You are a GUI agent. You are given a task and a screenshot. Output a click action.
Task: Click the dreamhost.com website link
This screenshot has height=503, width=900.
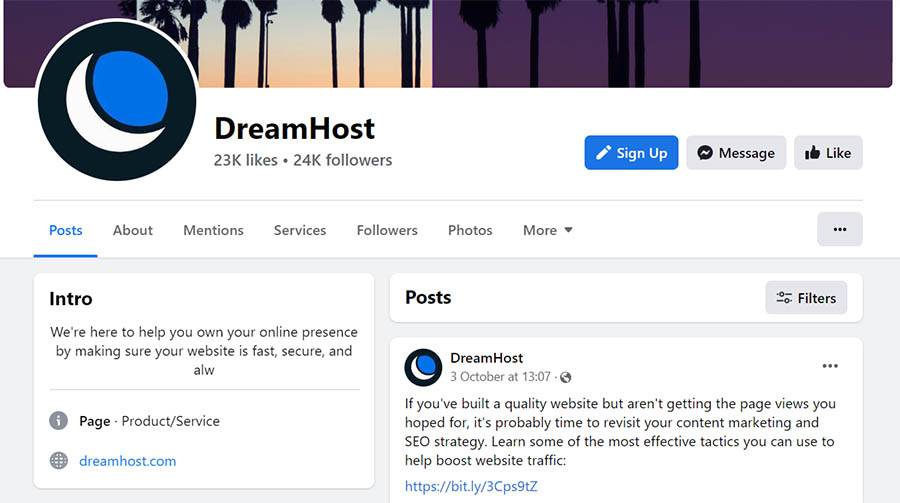(128, 461)
